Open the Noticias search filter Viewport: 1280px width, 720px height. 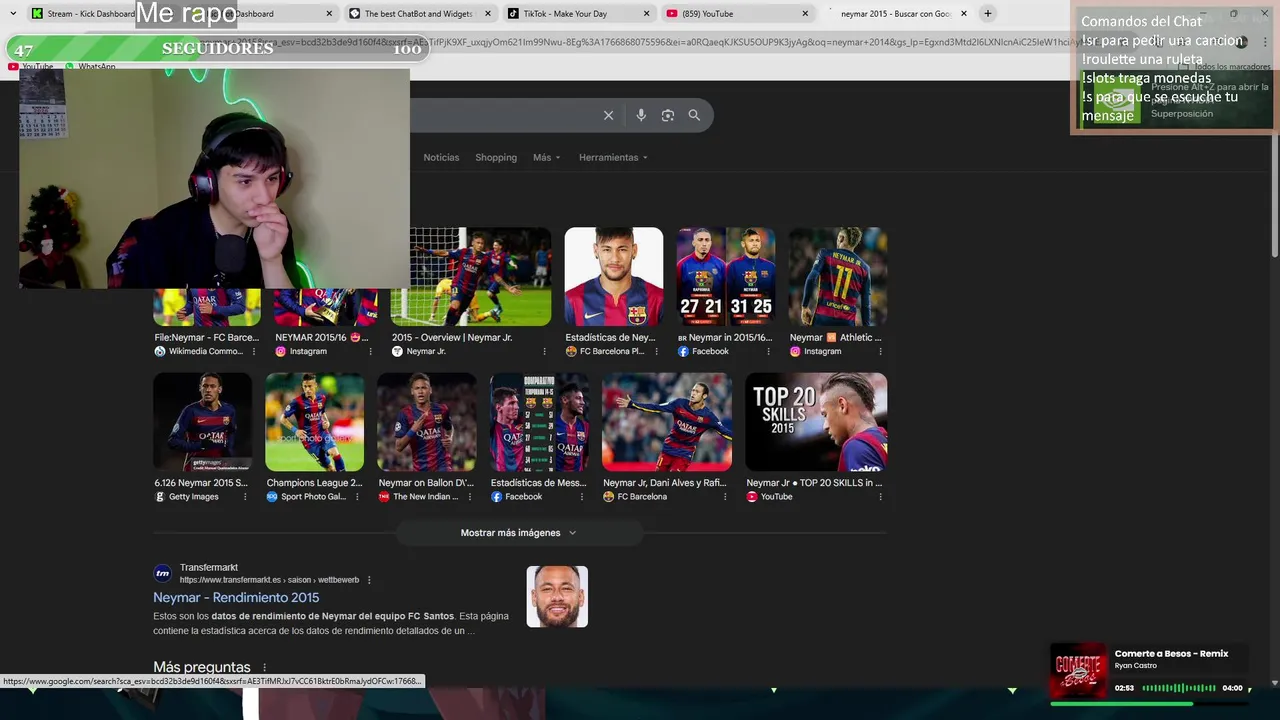441,158
